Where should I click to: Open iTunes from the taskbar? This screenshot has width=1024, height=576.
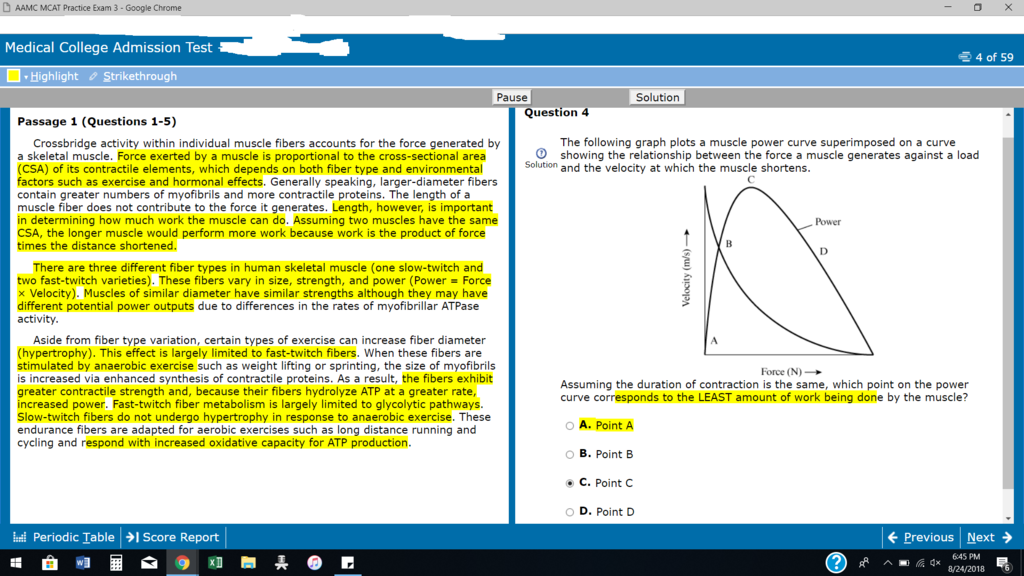pyautogui.click(x=314, y=563)
